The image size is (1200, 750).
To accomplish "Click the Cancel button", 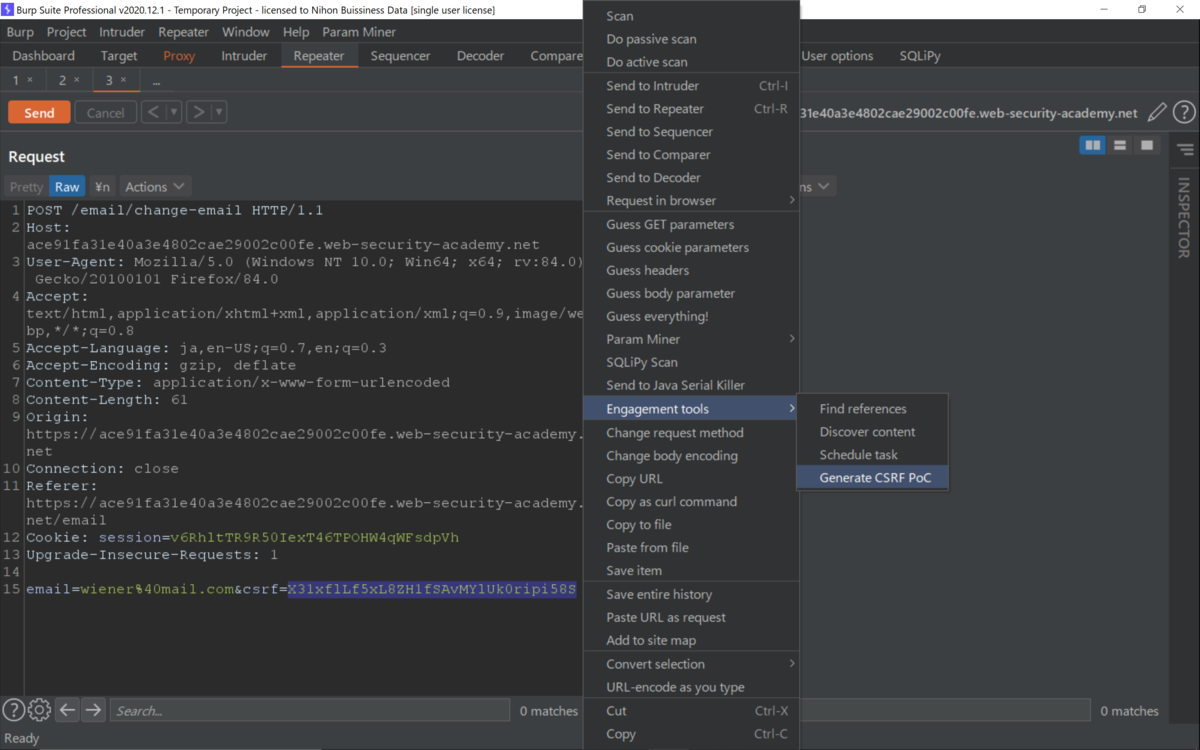I will click(x=105, y=112).
